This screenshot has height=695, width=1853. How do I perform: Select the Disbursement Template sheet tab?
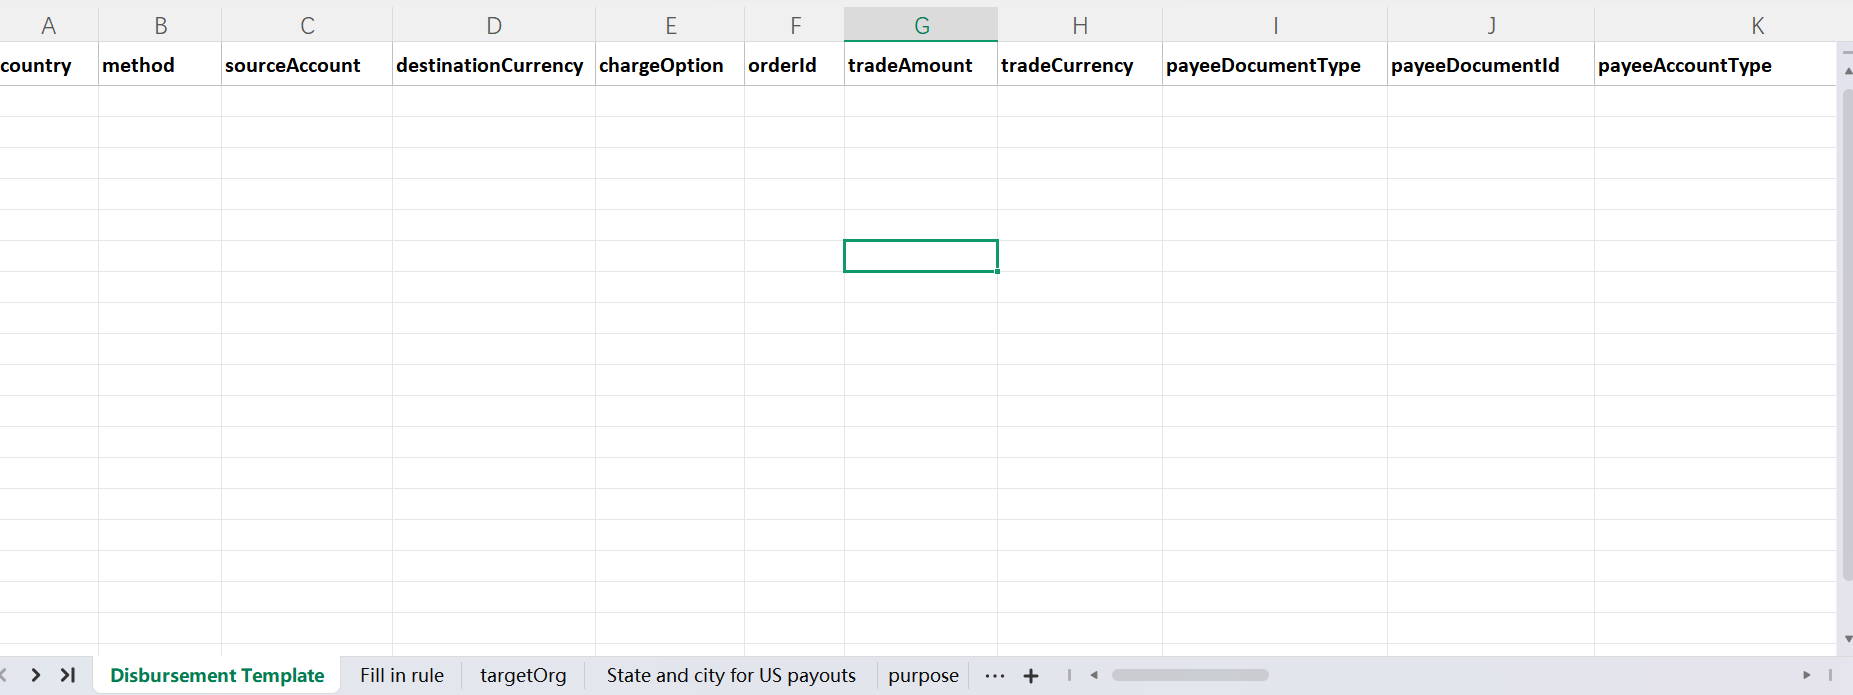pos(217,675)
